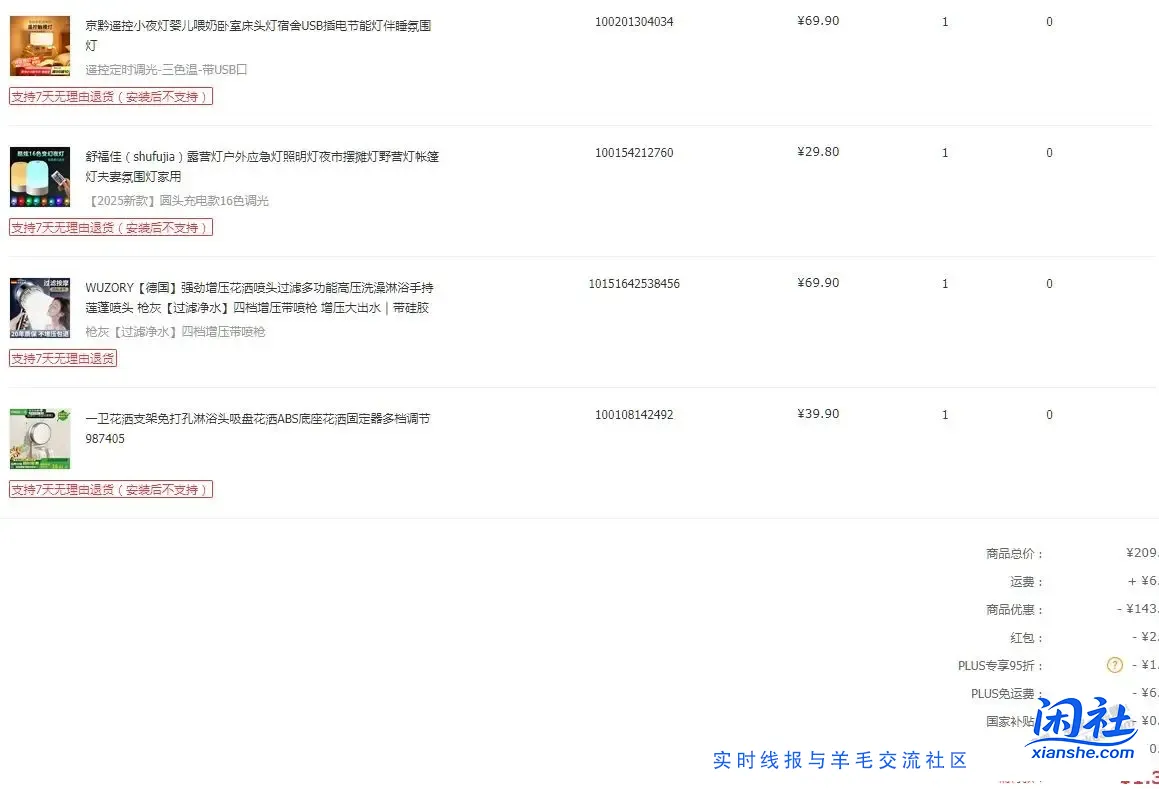Click the 国家补贴 subsidy label
Viewport: 1159px width, 789px height.
(x=1011, y=720)
